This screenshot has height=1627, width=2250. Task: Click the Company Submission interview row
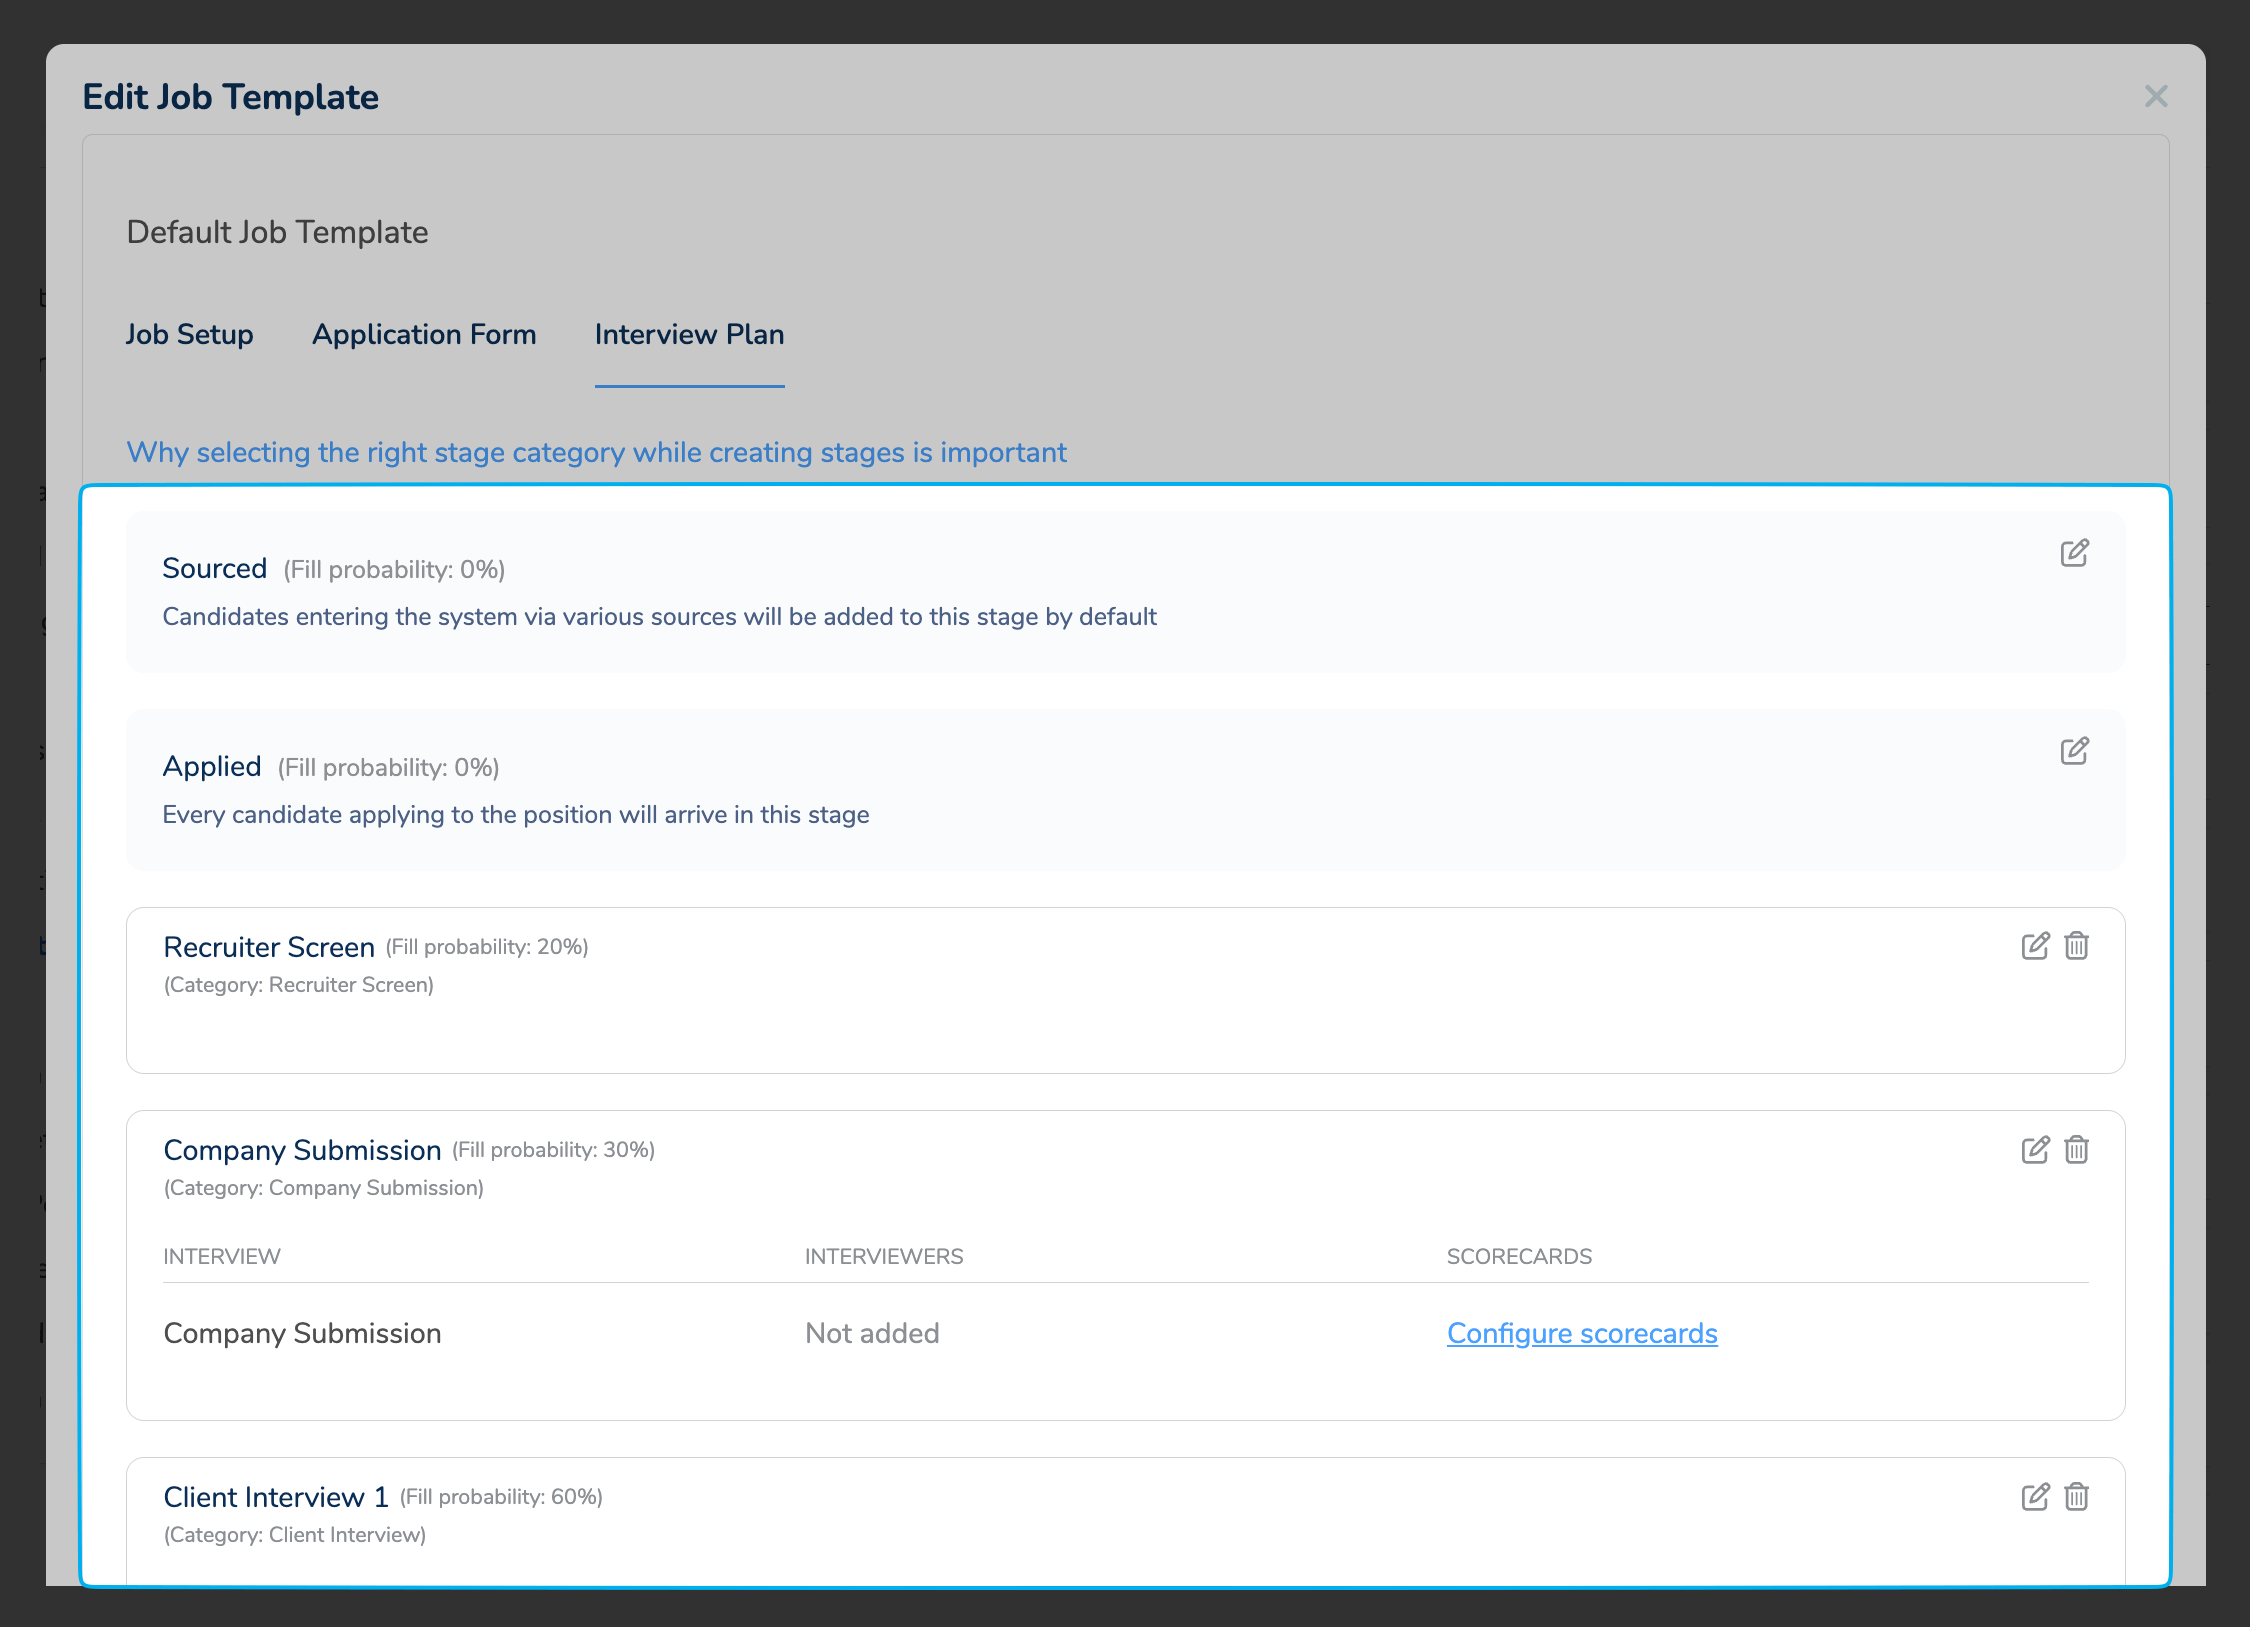(x=302, y=1334)
